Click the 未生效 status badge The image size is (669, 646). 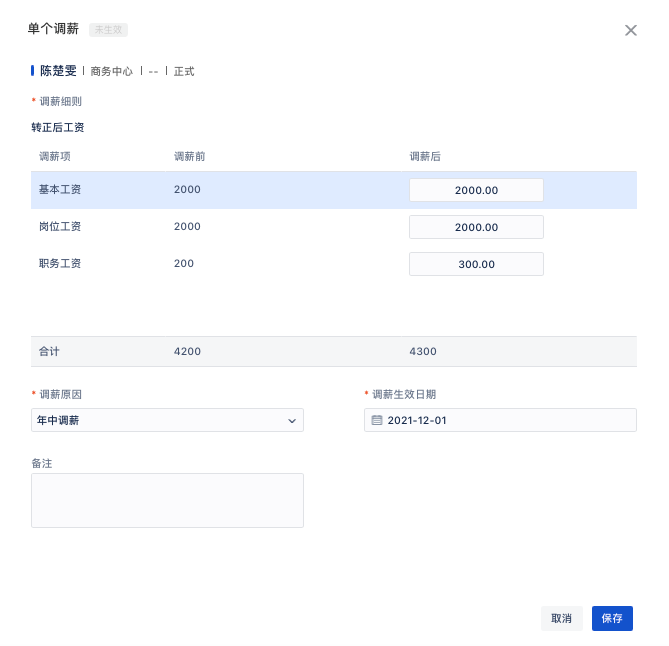[x=108, y=30]
